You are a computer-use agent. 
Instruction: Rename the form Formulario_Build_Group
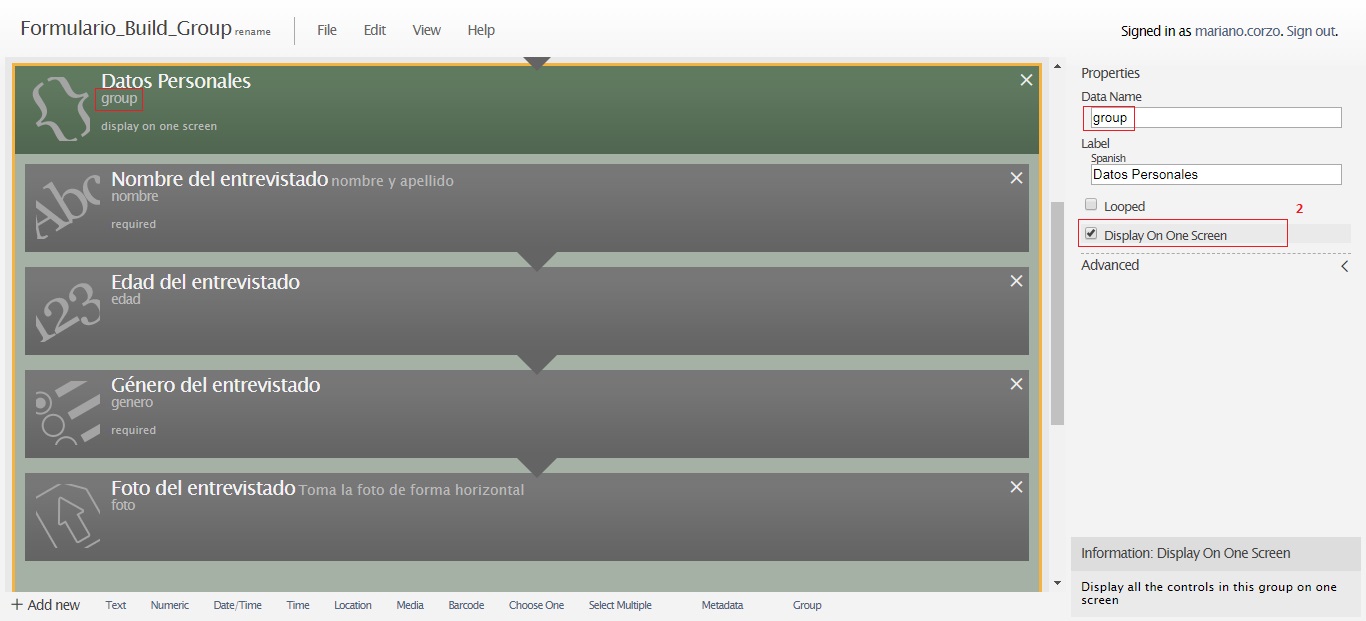pos(253,32)
